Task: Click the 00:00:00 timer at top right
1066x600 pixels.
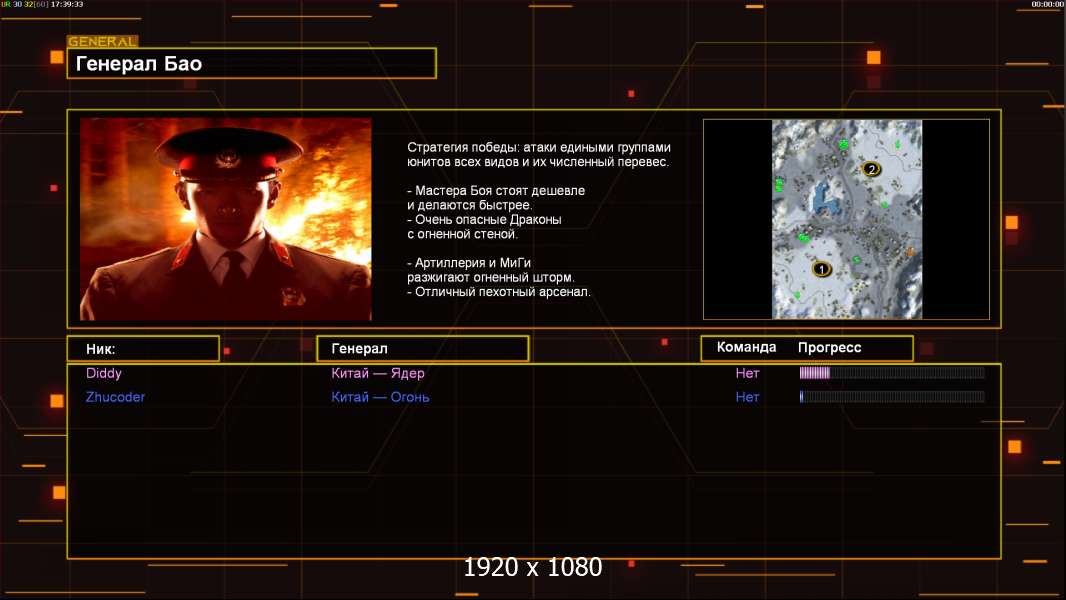Action: 1048,4
